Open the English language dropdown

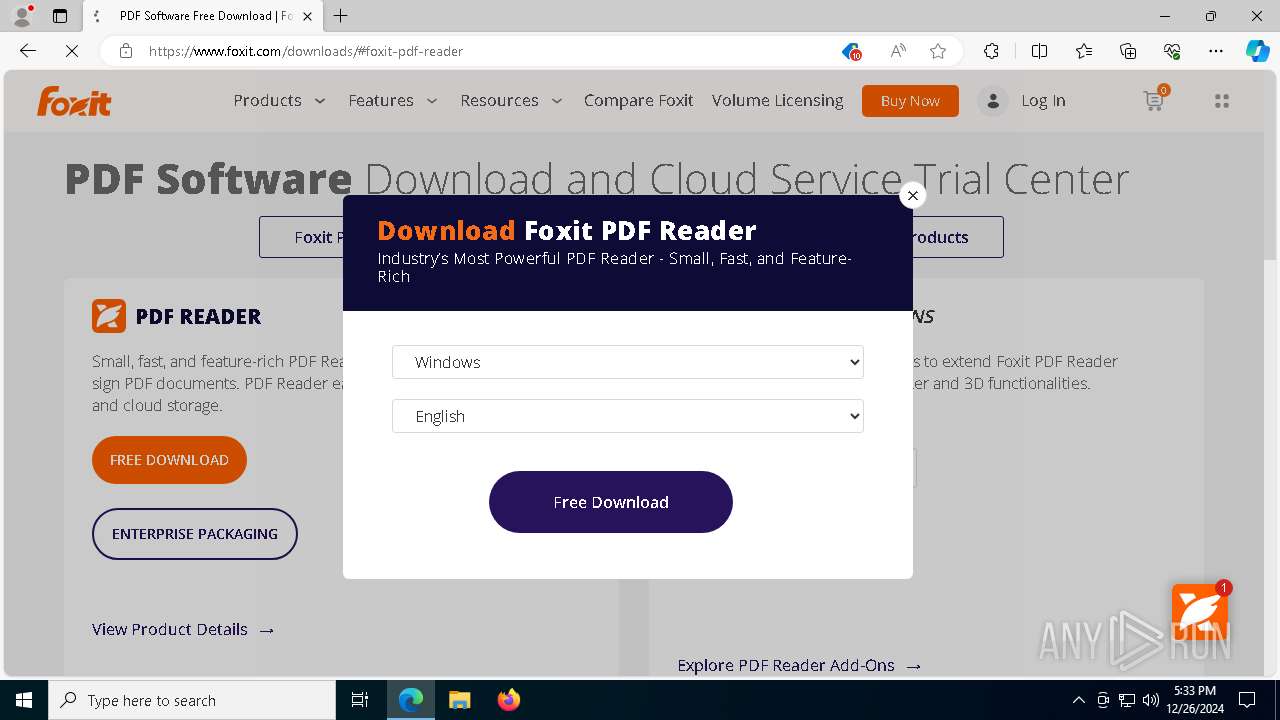(628, 416)
